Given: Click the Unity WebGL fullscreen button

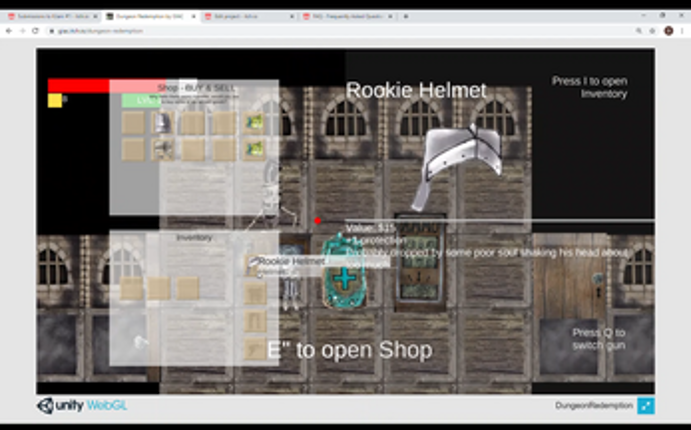Looking at the screenshot, I should tap(646, 406).
